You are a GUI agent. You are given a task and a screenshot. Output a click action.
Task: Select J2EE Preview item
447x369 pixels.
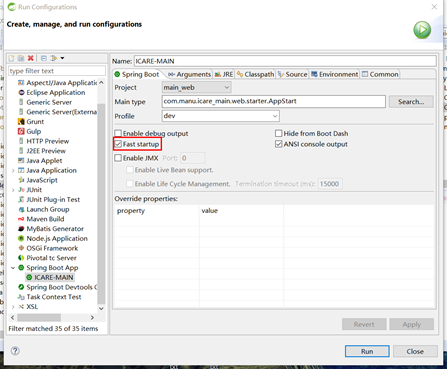(x=46, y=151)
